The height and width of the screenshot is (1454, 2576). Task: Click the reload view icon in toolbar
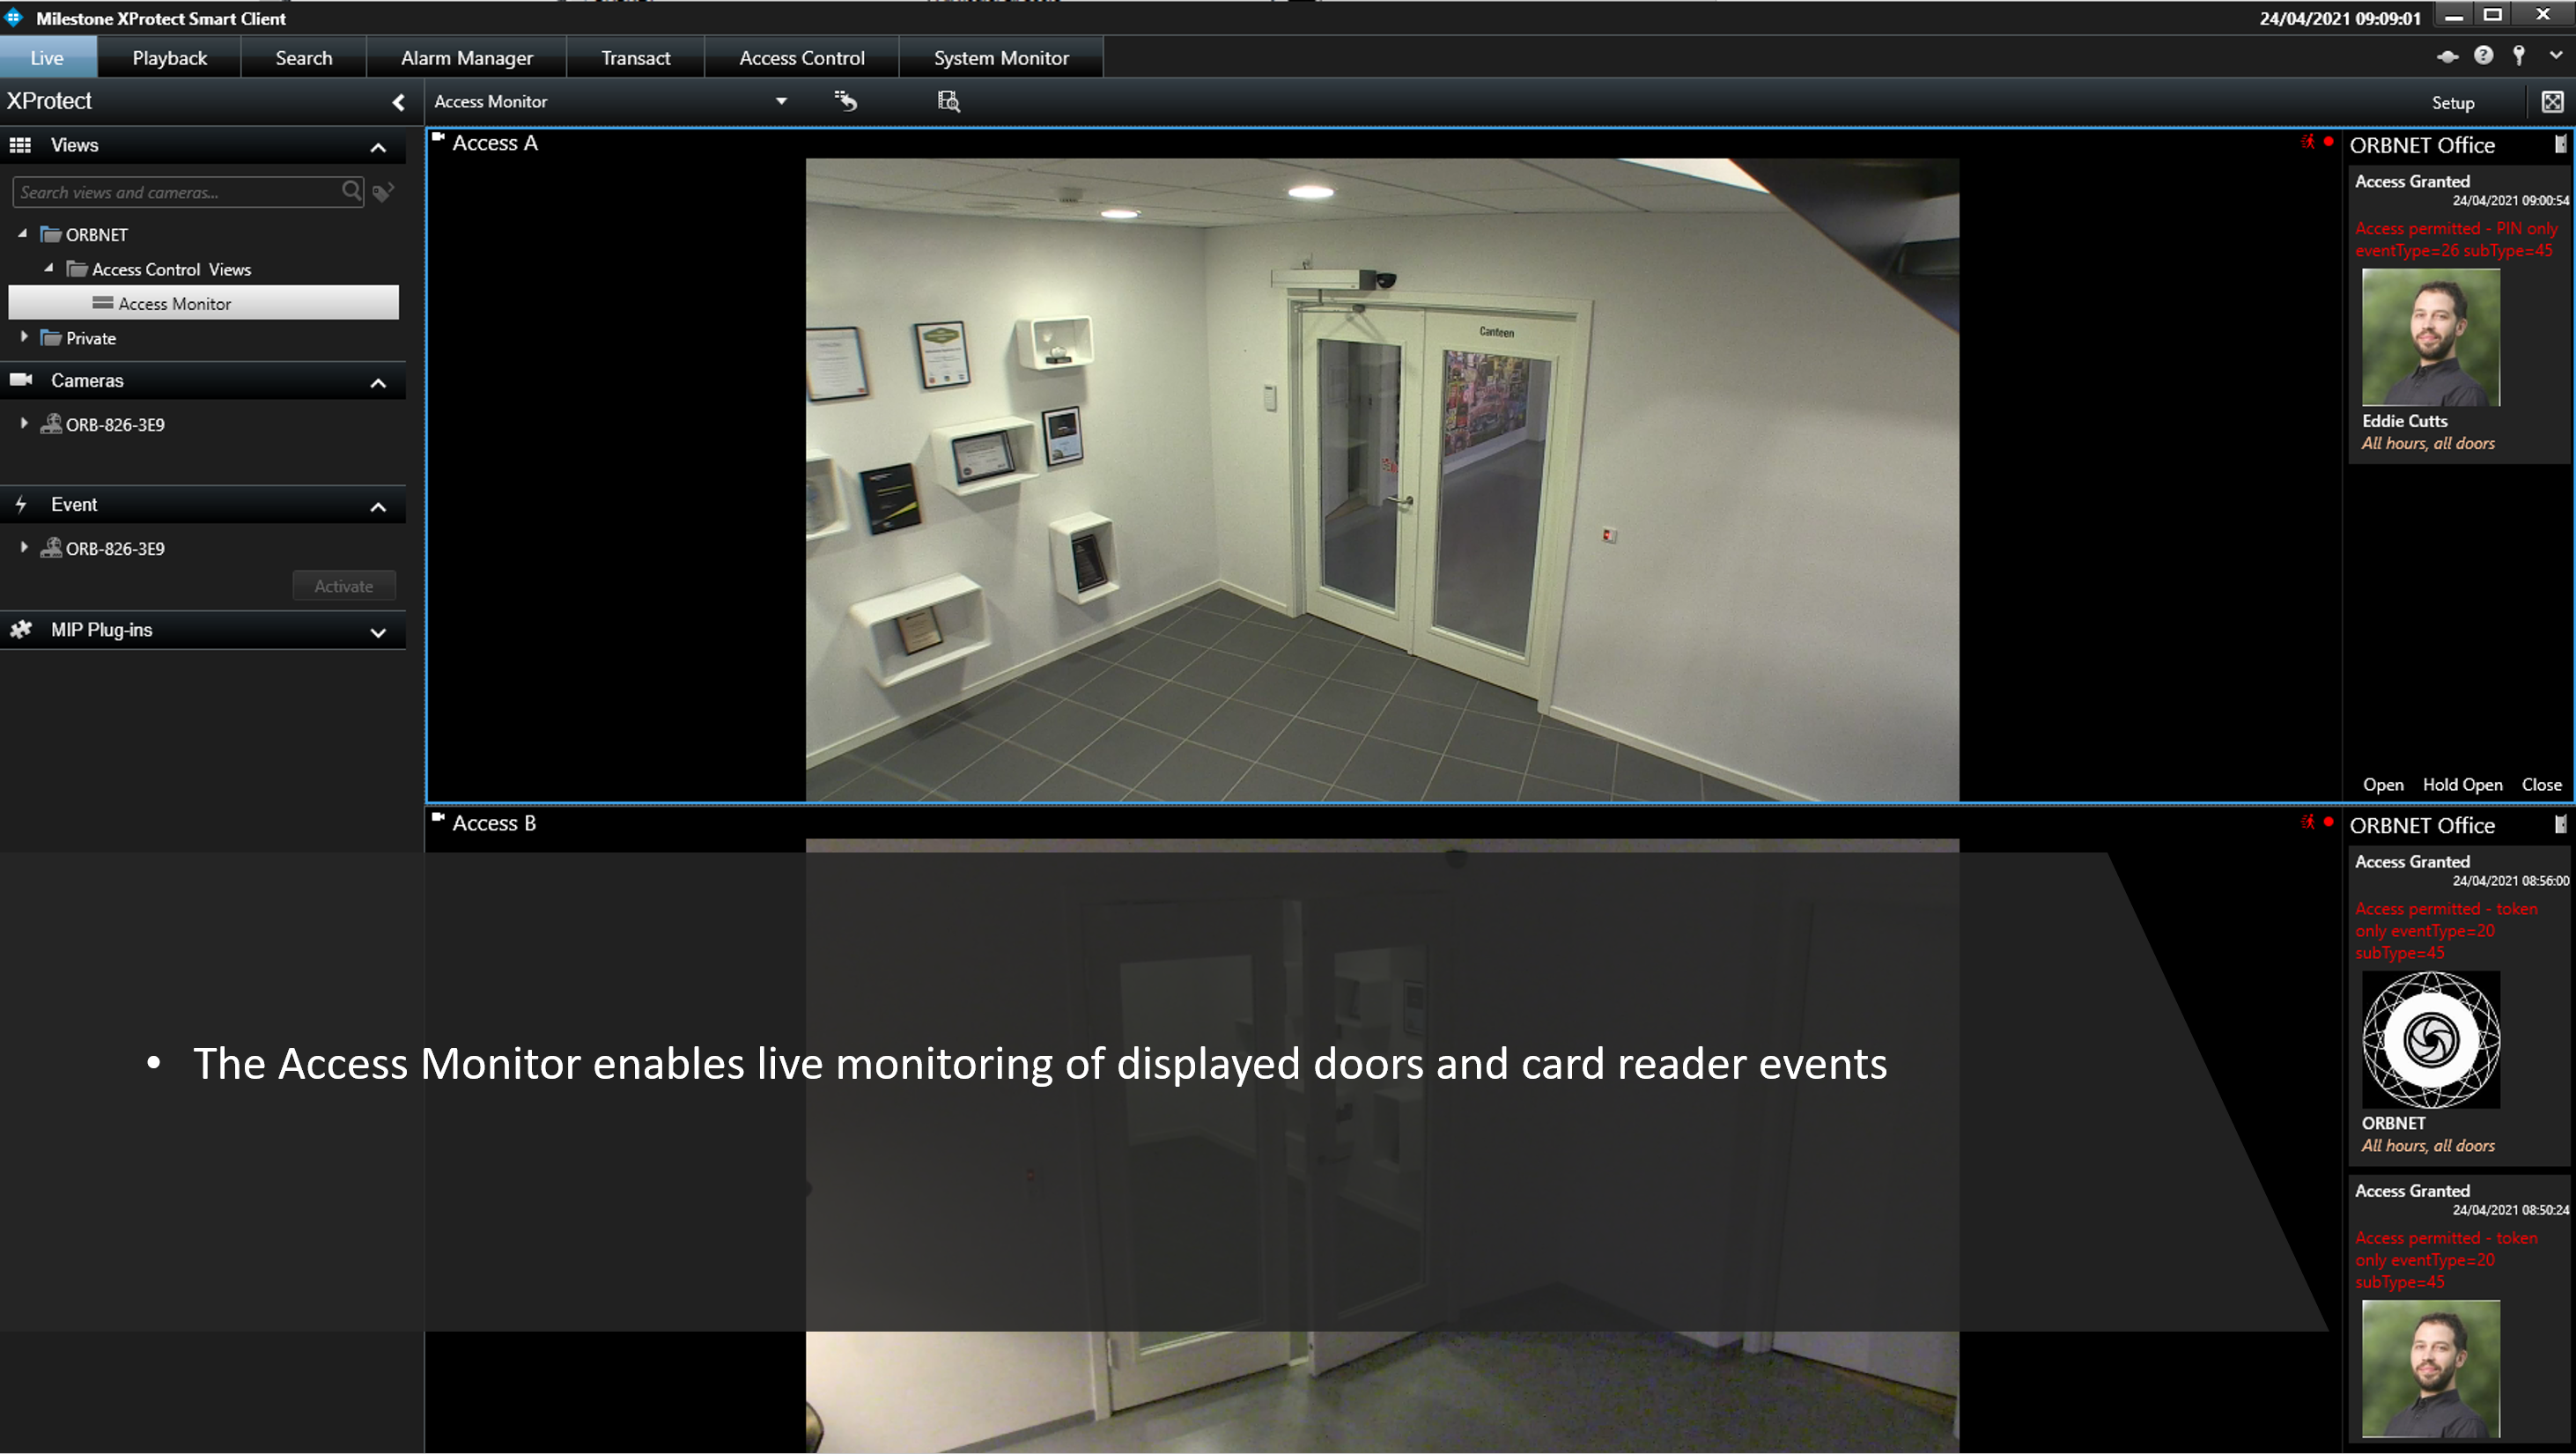(846, 101)
